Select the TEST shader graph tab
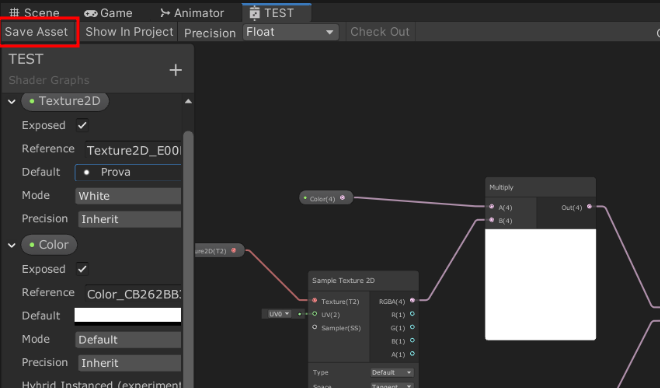This screenshot has height=388, width=660. point(277,13)
